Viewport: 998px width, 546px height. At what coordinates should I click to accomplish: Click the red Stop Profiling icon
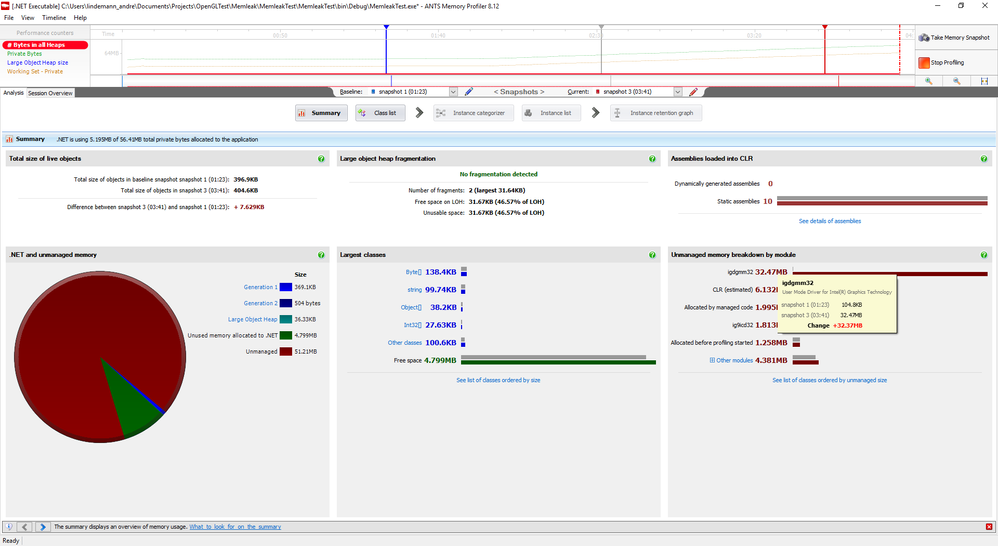[924, 62]
